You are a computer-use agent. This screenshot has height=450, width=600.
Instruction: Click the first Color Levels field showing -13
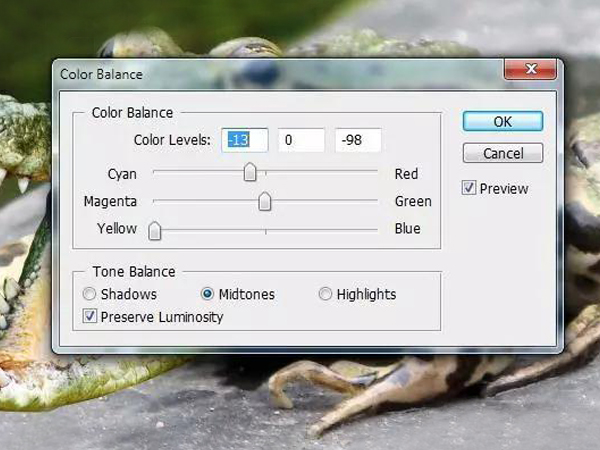tap(245, 141)
